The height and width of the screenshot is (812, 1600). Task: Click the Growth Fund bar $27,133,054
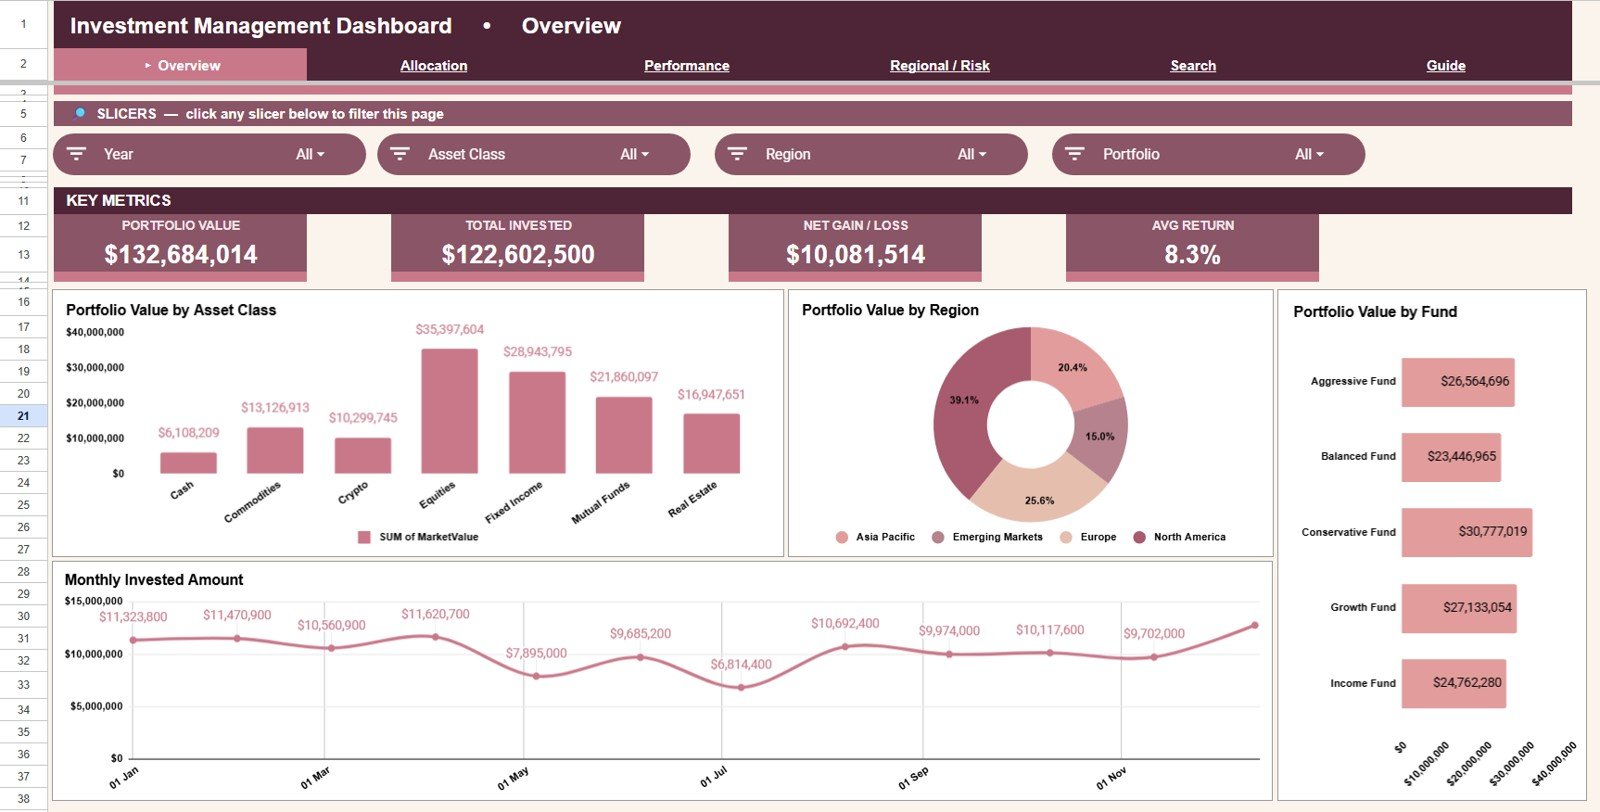pos(1459,607)
